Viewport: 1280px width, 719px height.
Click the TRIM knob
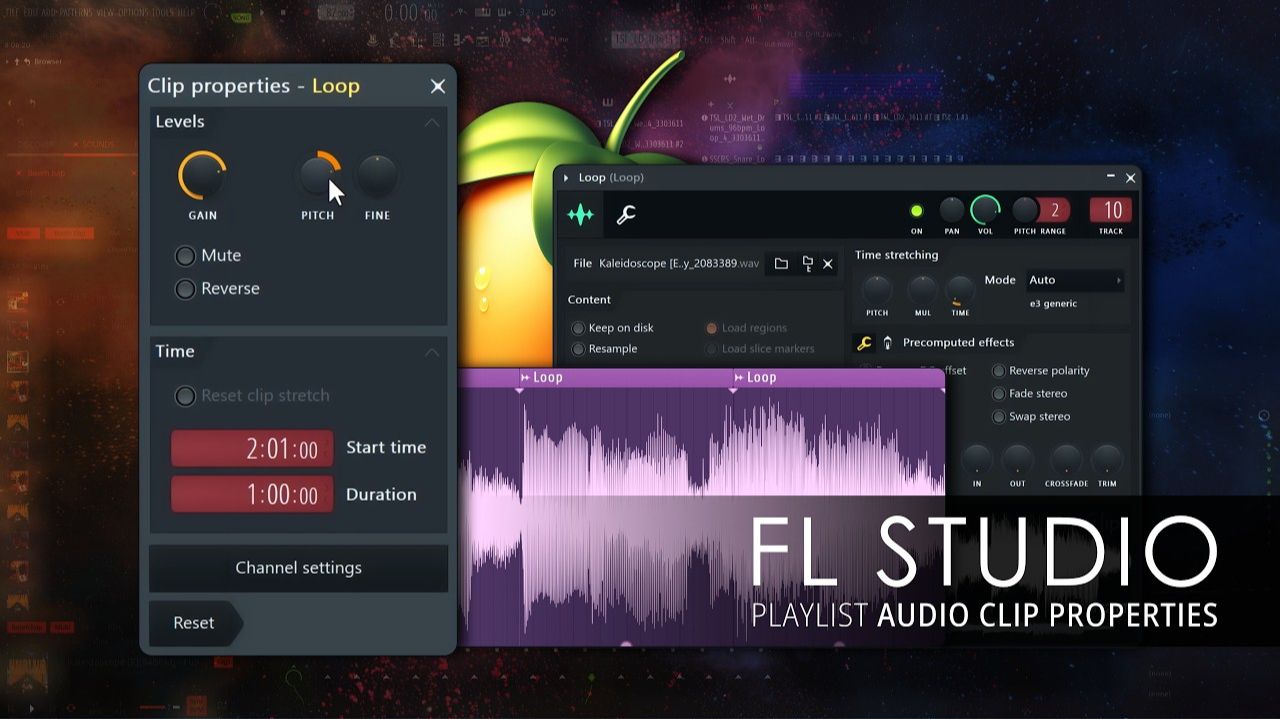tap(1107, 461)
